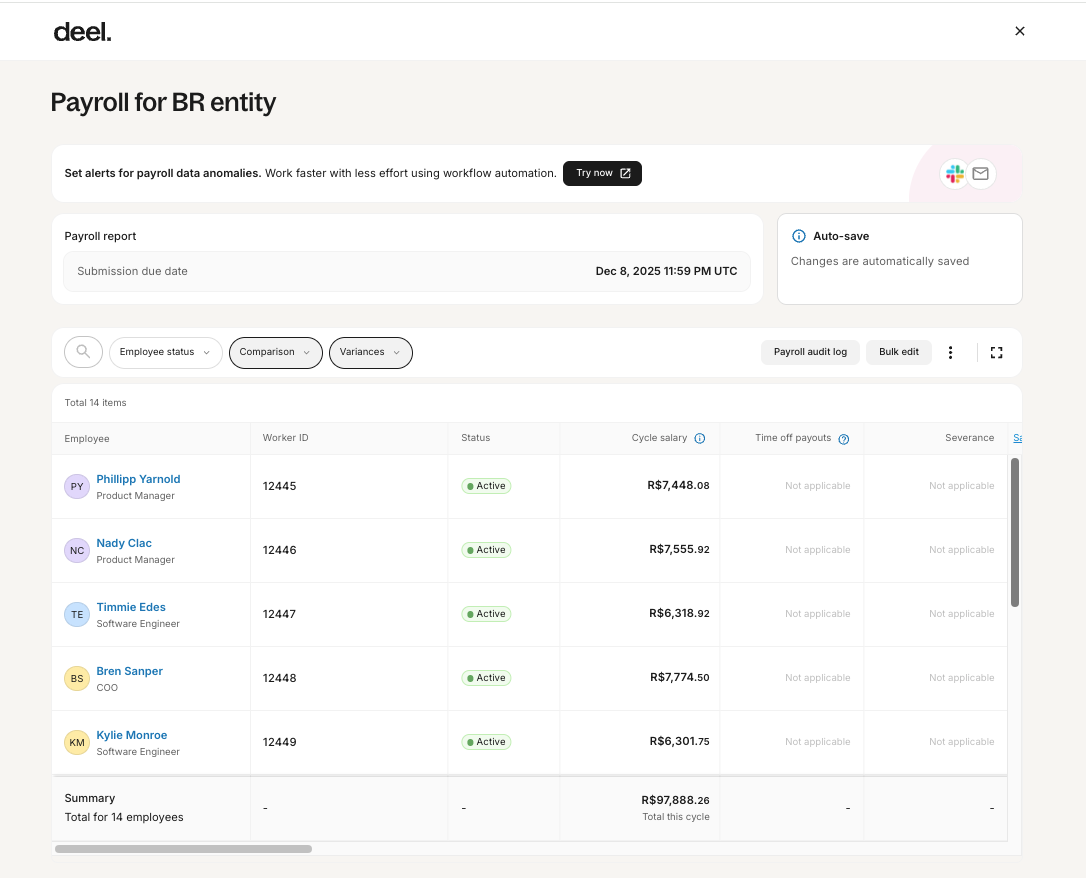Image resolution: width=1086 pixels, height=878 pixels.
Task: Click worker ID 12445
Action: (x=280, y=486)
